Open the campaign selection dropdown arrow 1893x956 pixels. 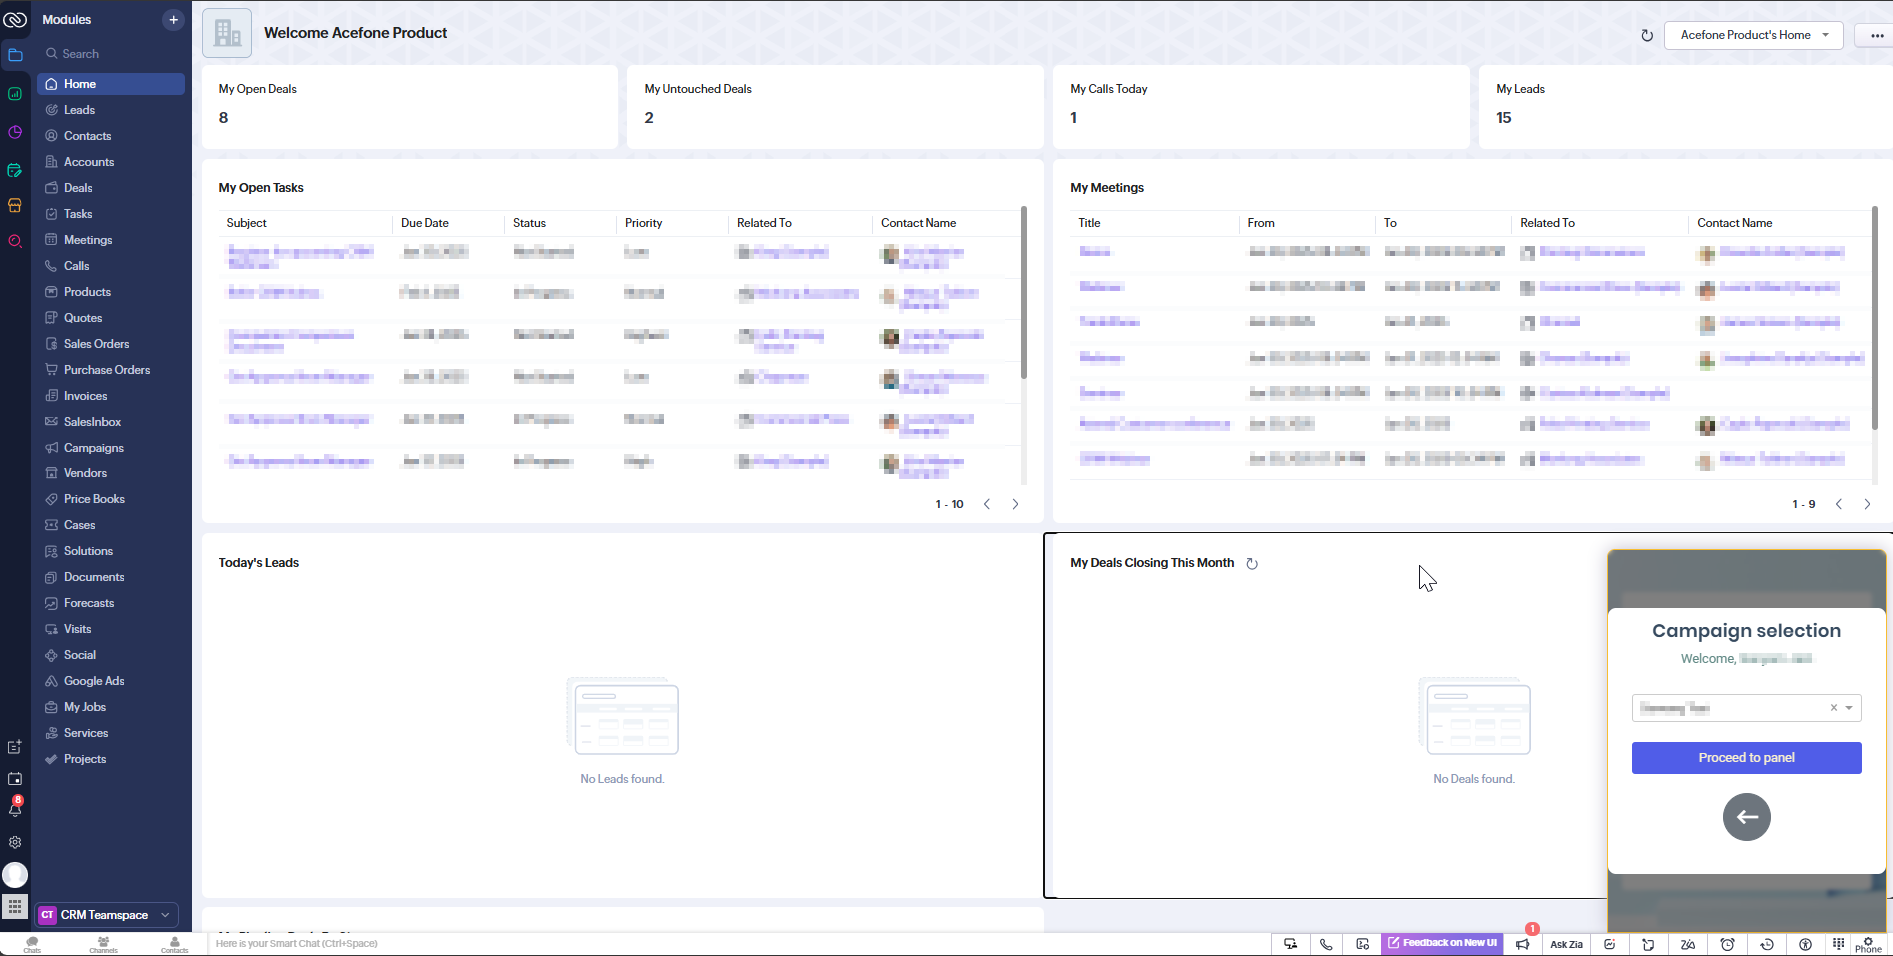(1849, 708)
